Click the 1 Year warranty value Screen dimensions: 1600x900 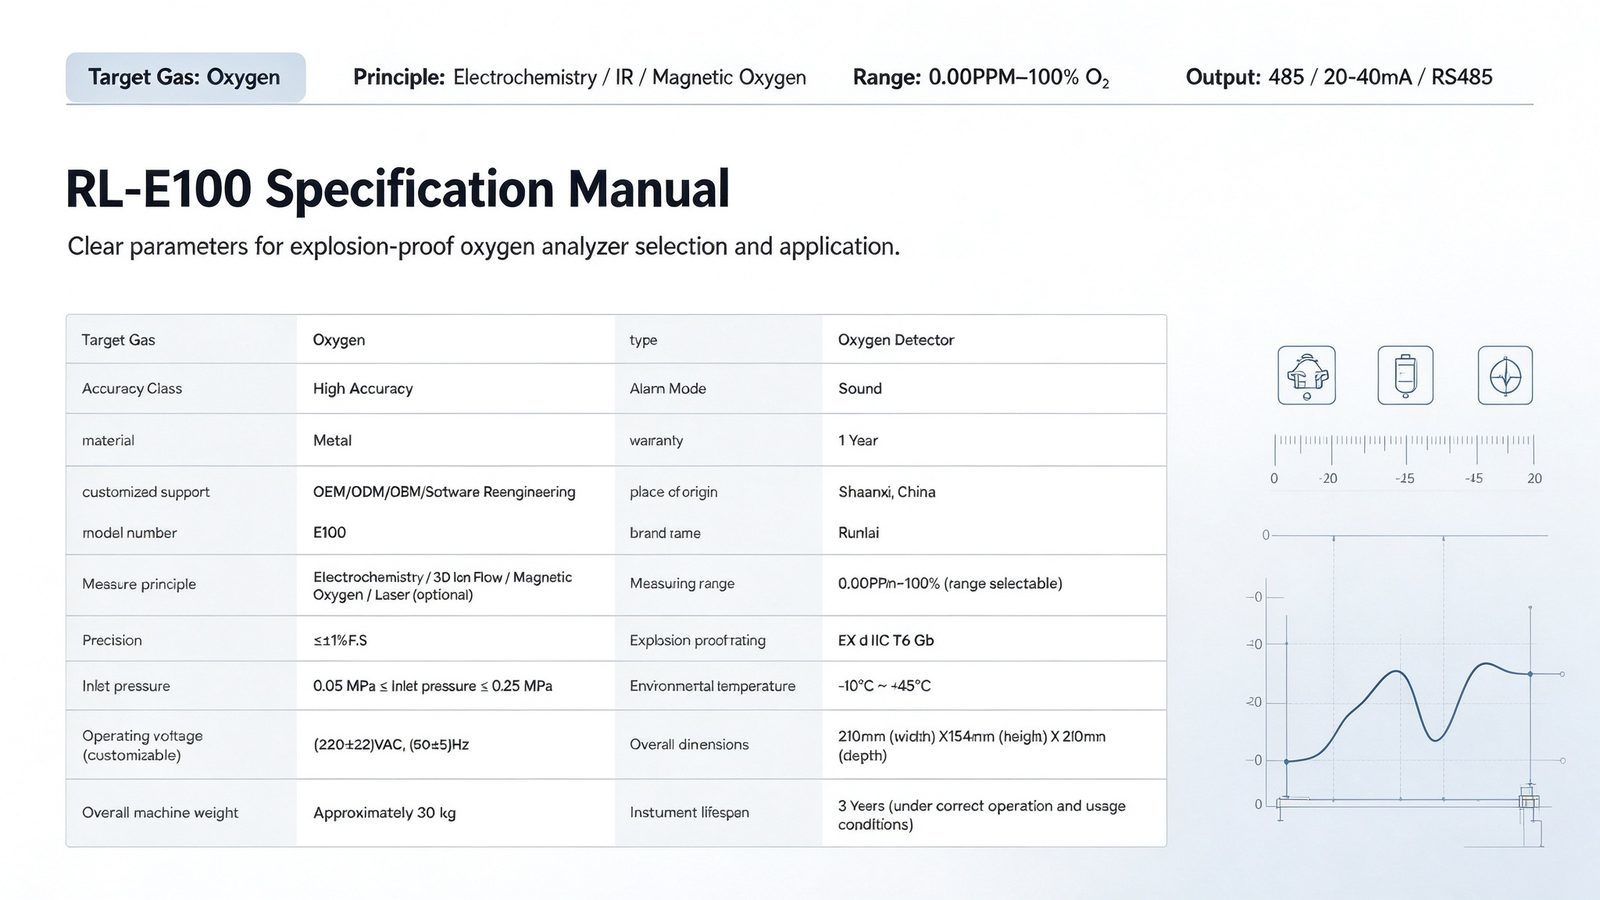pos(858,440)
